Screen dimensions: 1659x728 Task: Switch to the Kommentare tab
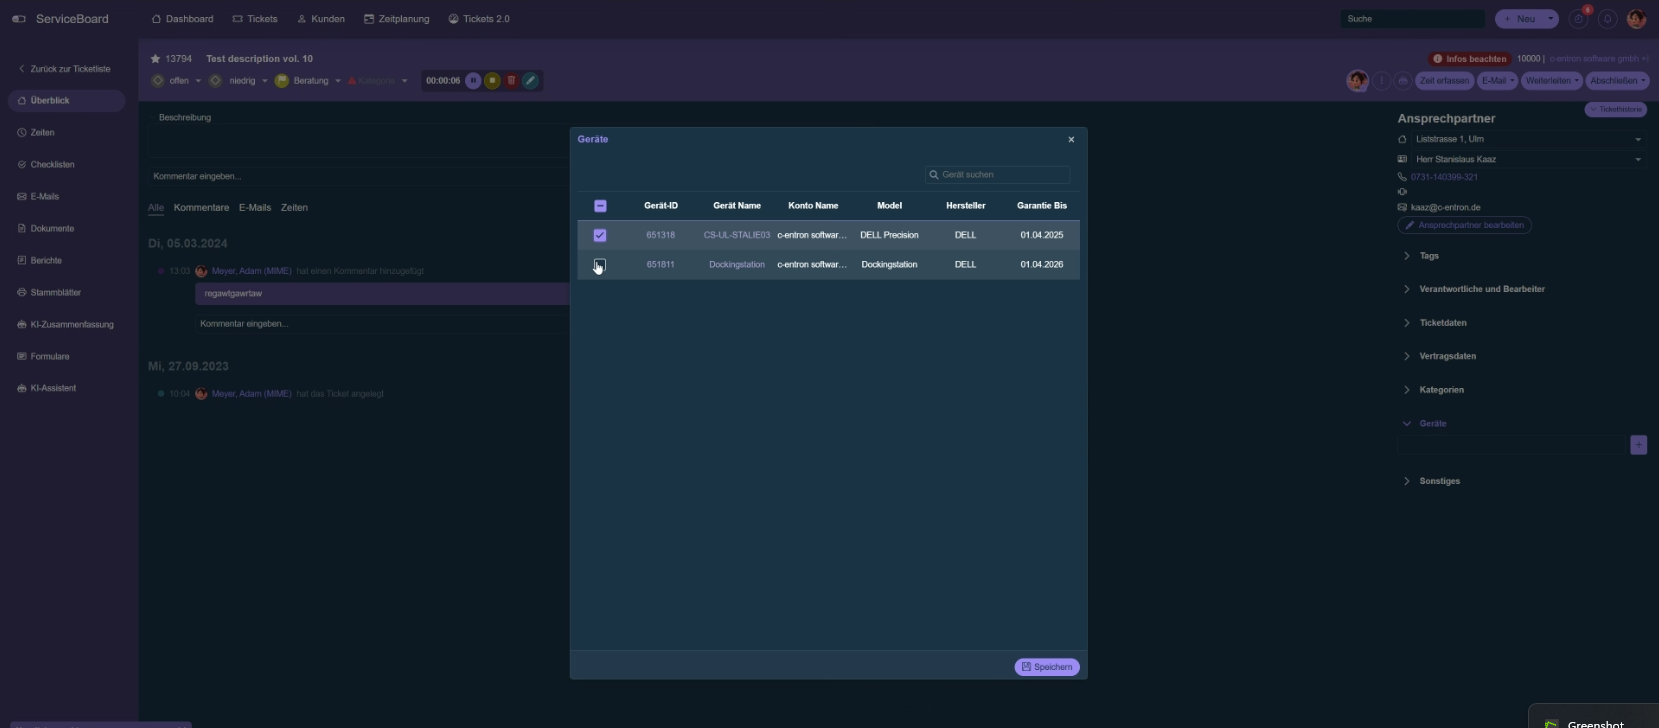coord(201,208)
